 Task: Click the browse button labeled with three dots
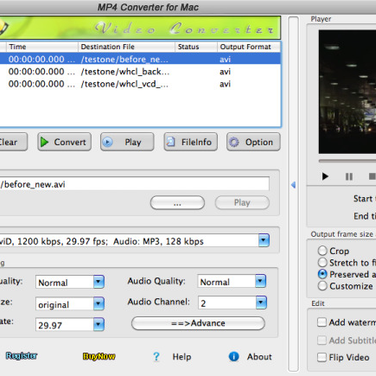(177, 203)
